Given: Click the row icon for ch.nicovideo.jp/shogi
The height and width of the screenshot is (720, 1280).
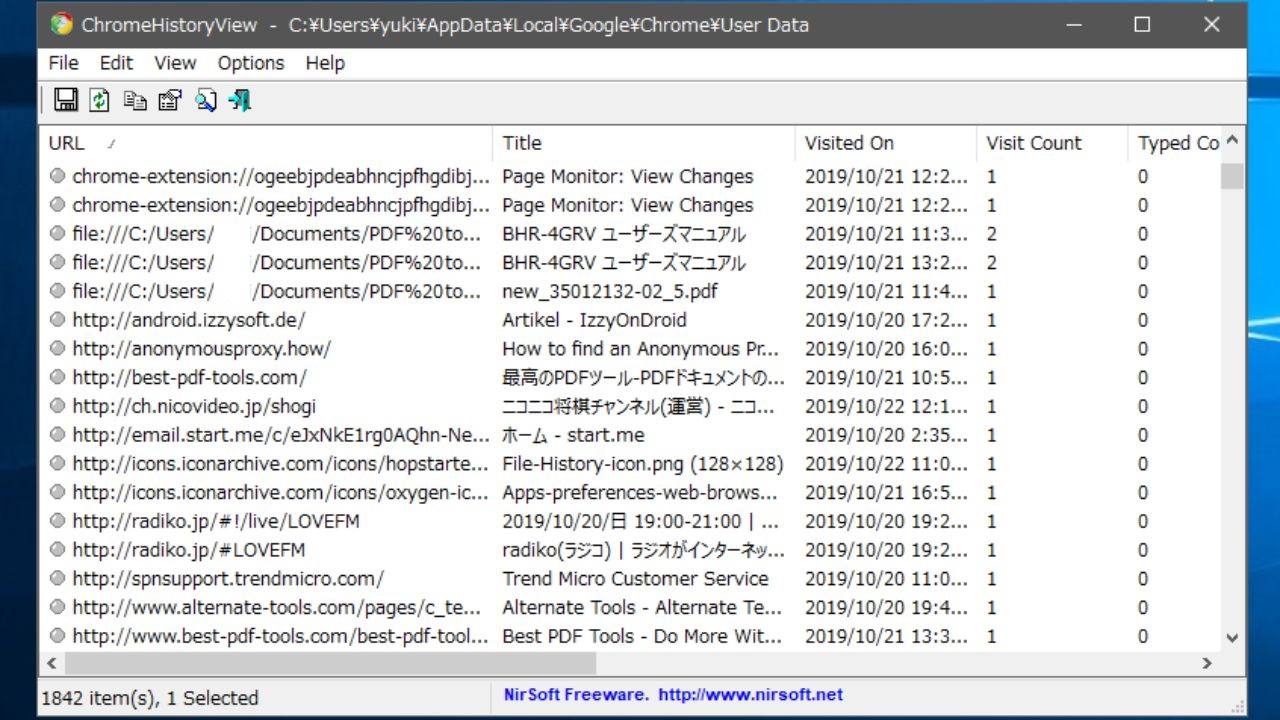Looking at the screenshot, I should coord(57,406).
